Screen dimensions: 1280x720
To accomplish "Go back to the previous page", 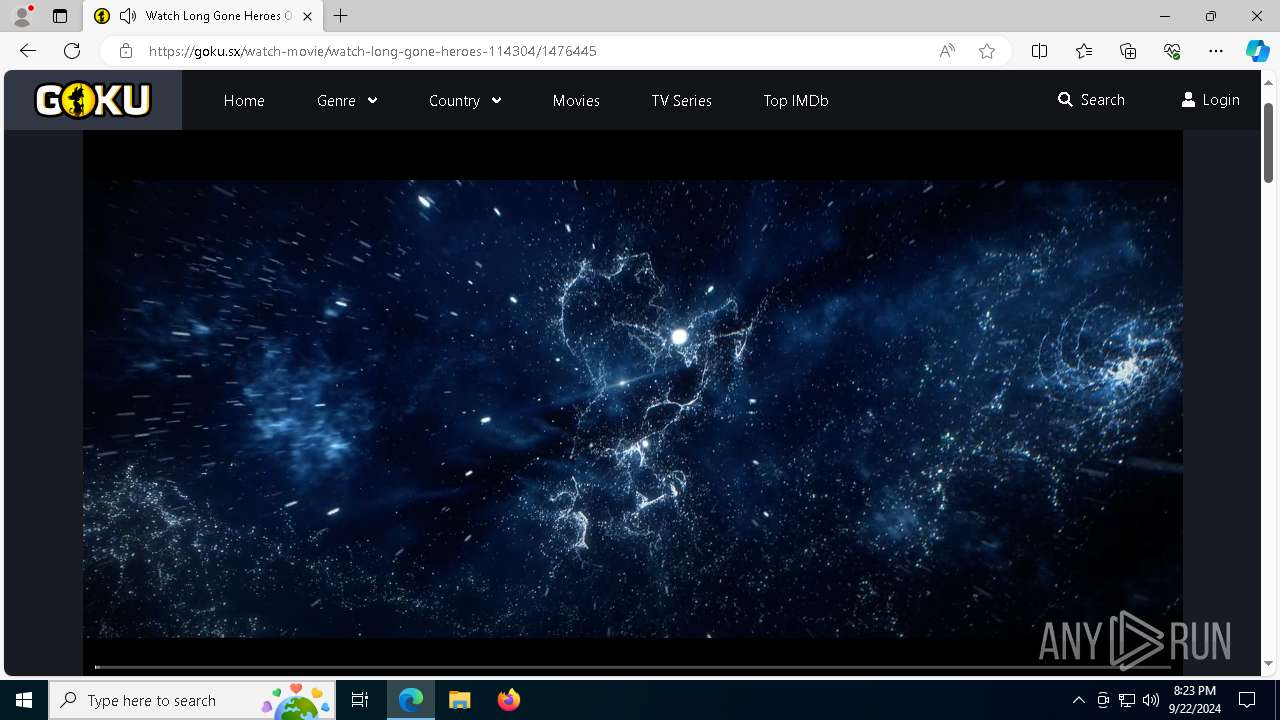I will click(28, 51).
